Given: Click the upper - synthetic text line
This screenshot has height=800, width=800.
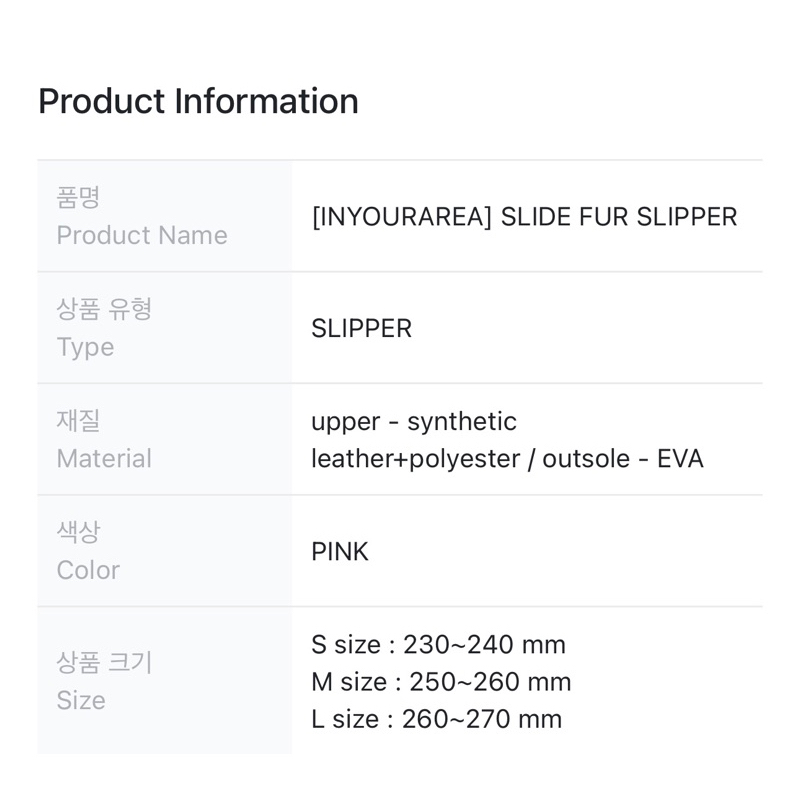Looking at the screenshot, I should 414,421.
